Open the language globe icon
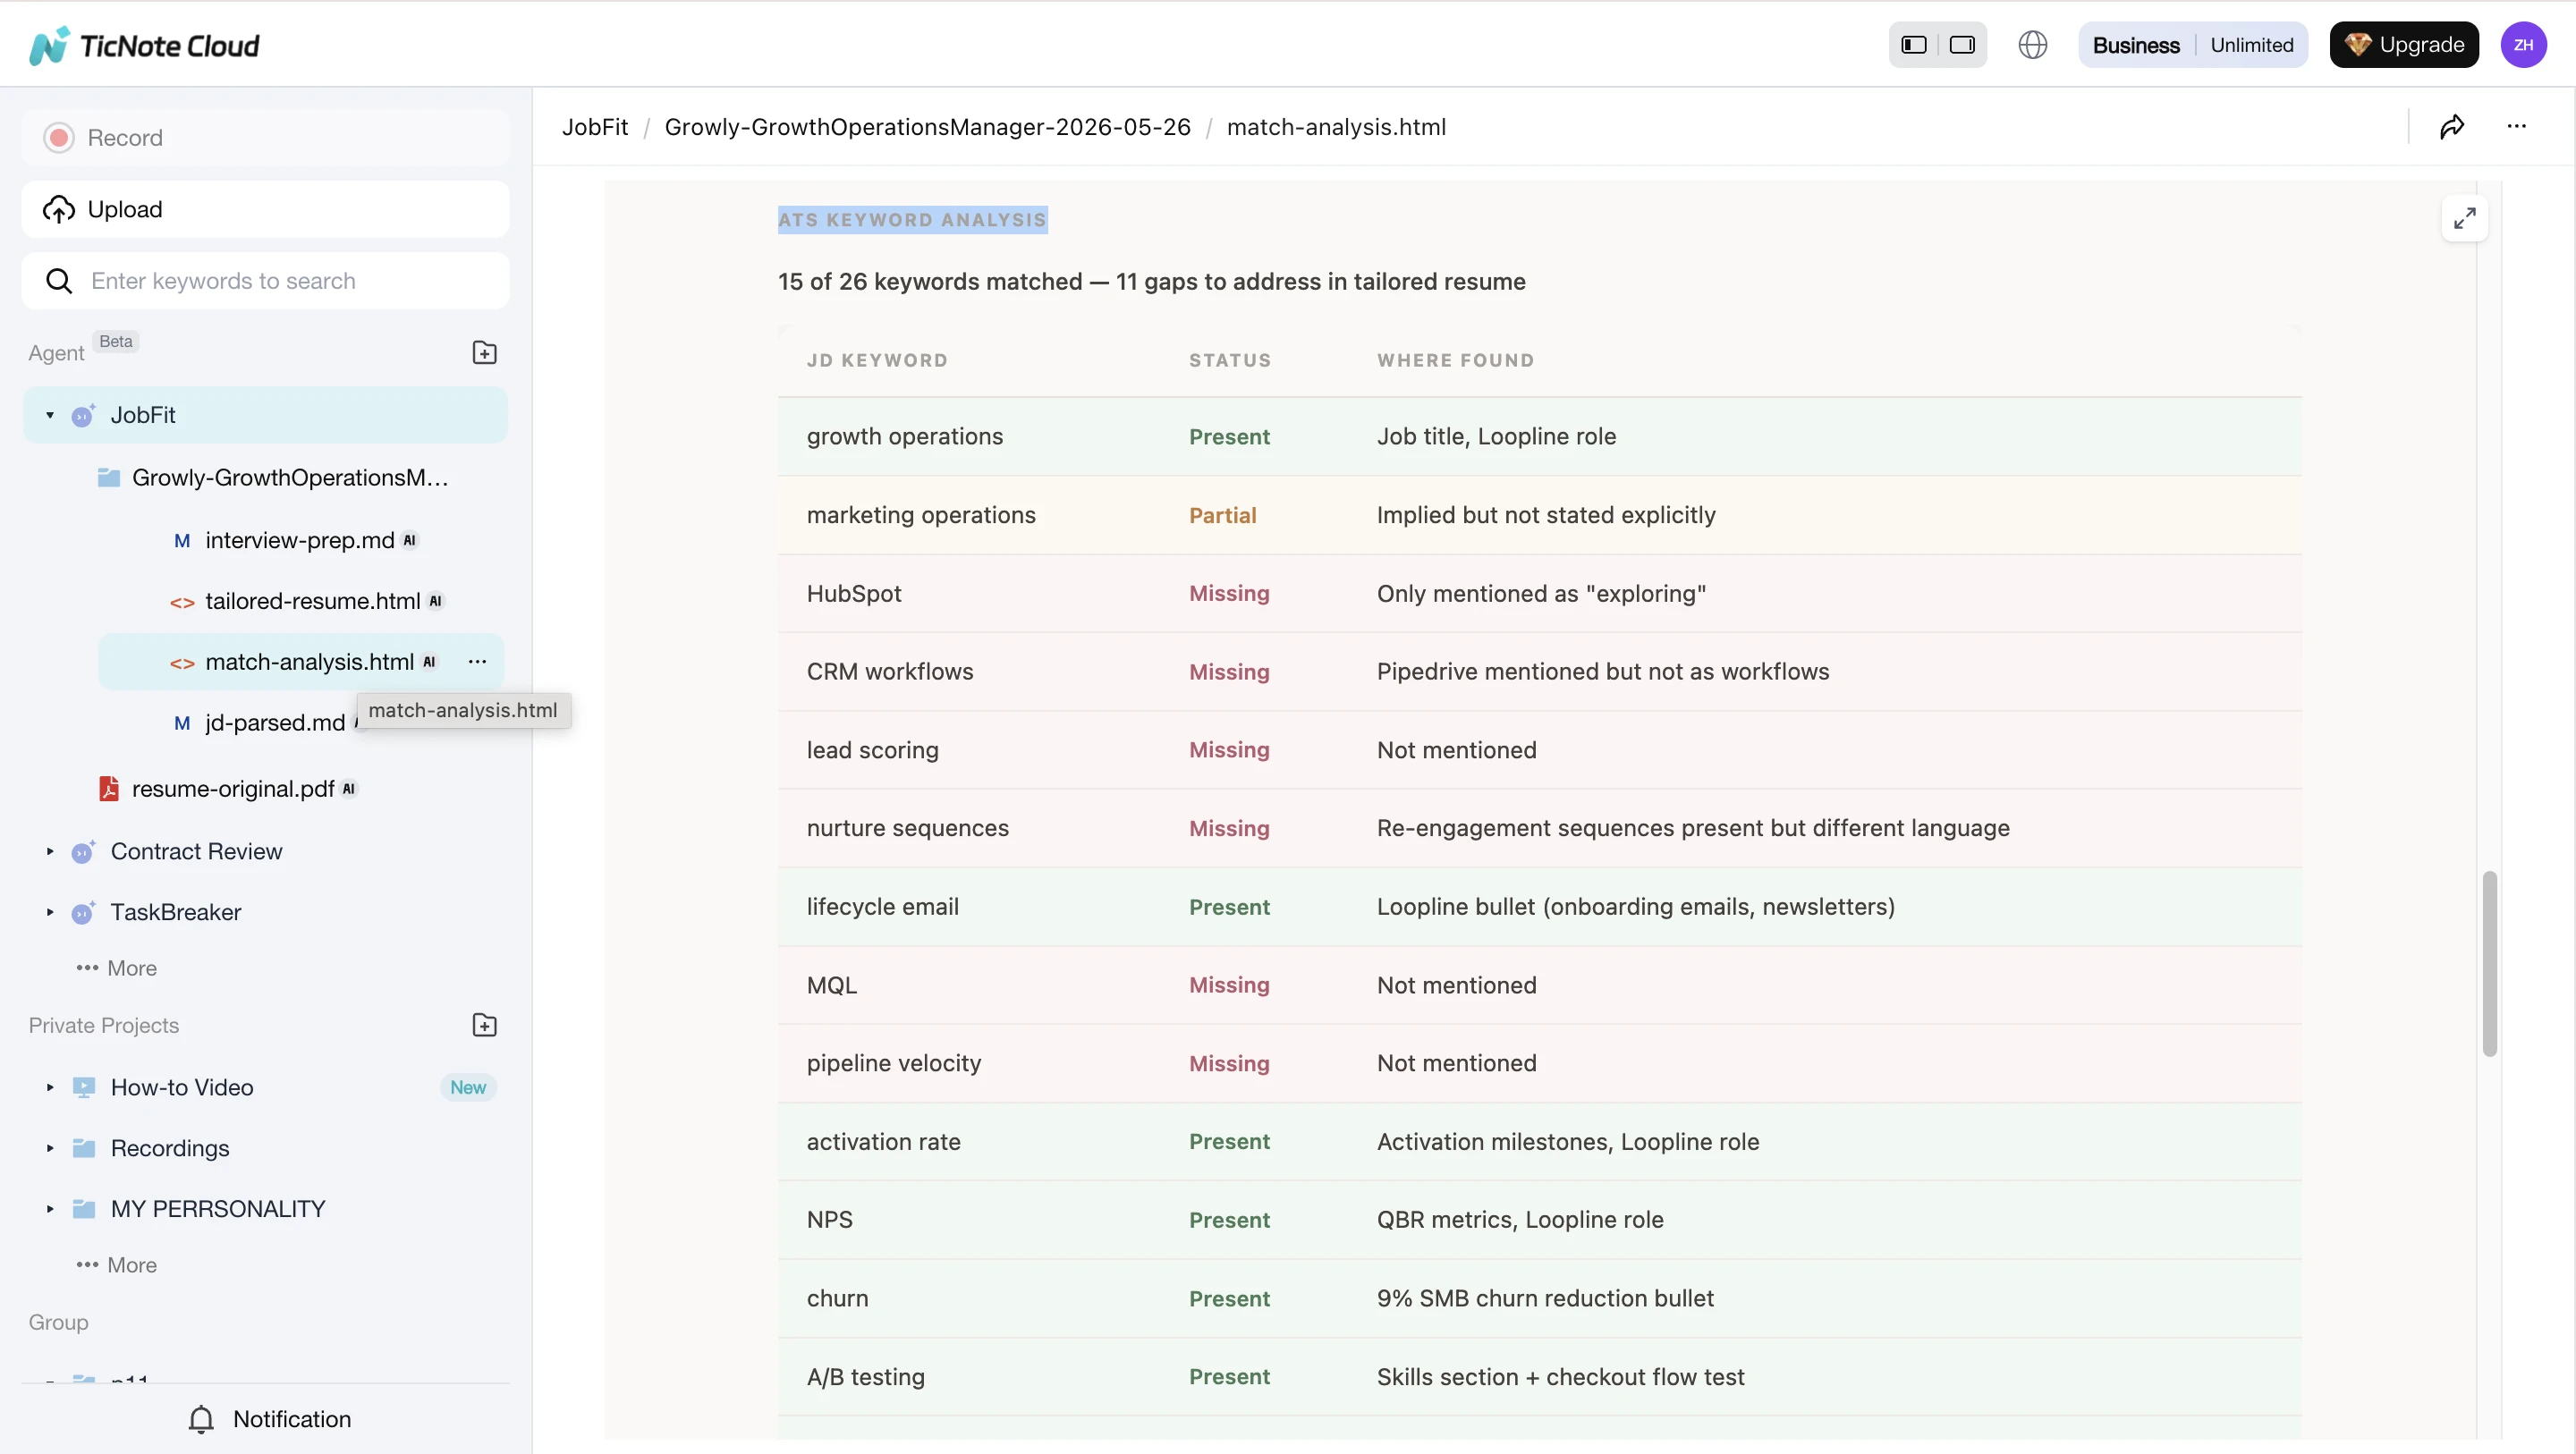This screenshot has height=1454, width=2576. [x=2033, y=45]
